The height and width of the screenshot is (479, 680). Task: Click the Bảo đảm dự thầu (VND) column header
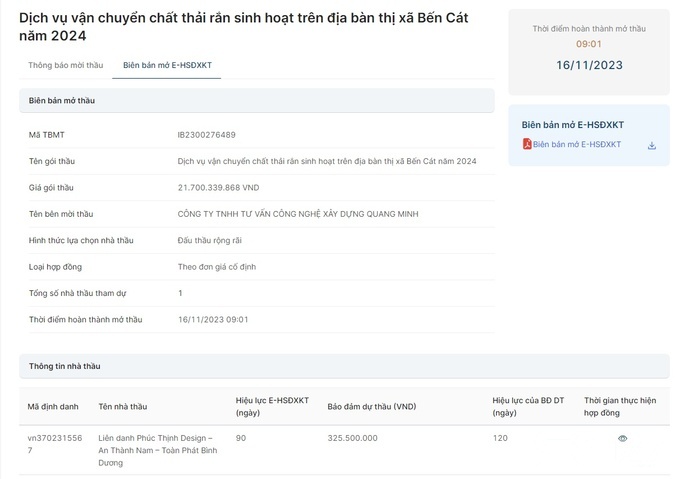click(371, 406)
